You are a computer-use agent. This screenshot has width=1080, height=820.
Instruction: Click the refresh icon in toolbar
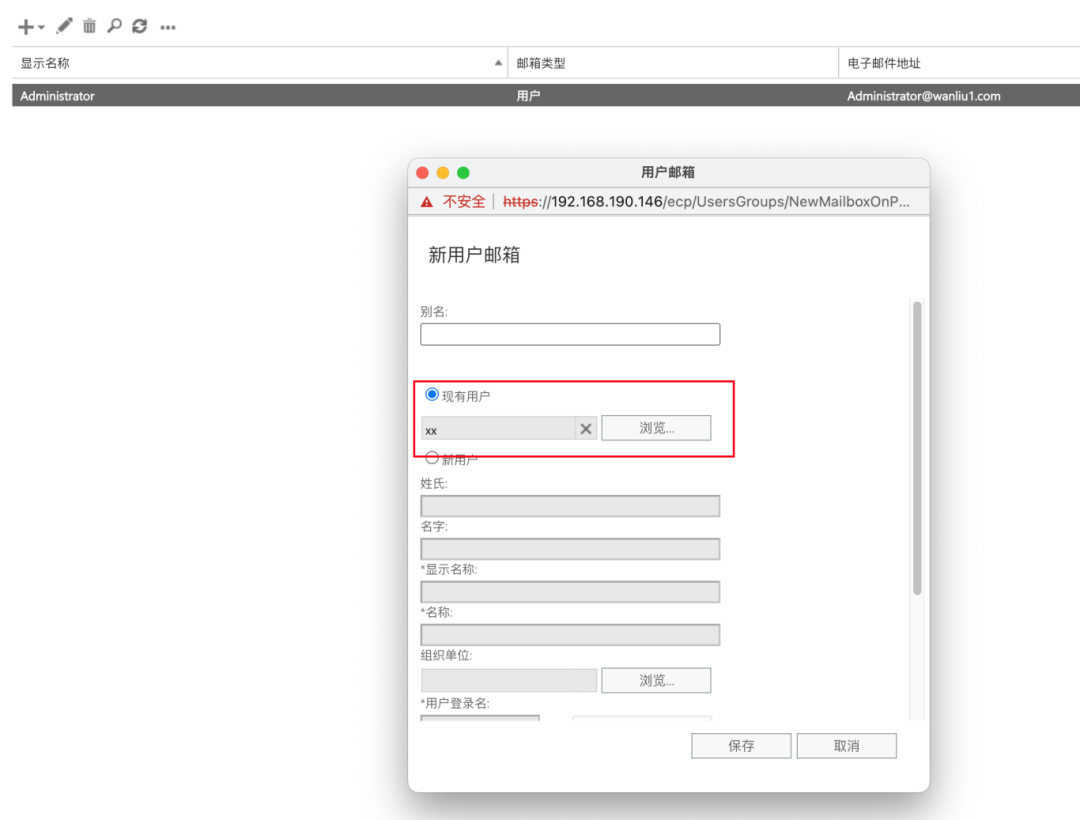pyautogui.click(x=140, y=26)
